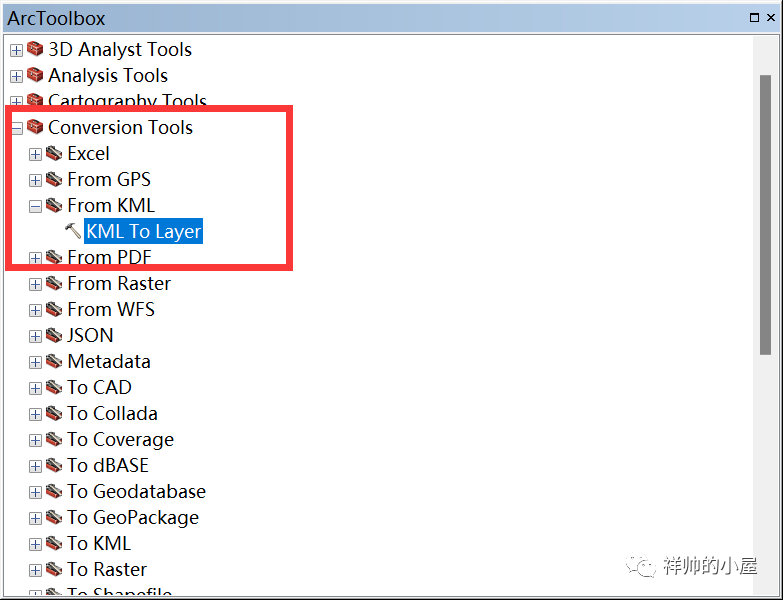Expand the From Raster toolset
783x600 pixels.
[35, 285]
